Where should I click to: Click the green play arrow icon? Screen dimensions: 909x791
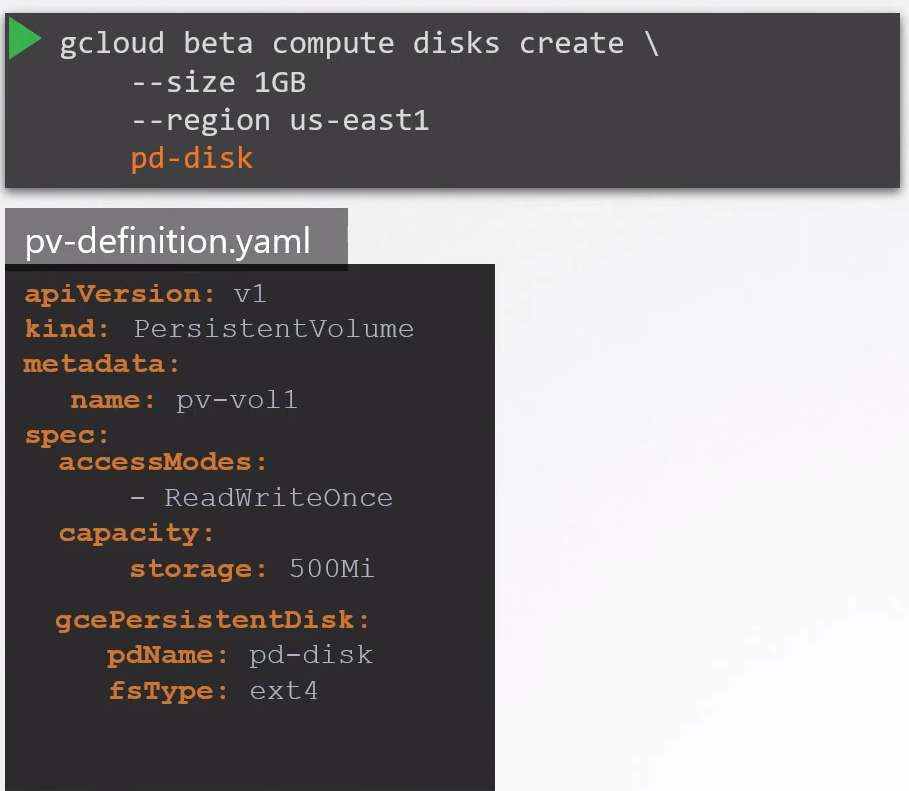[25, 40]
